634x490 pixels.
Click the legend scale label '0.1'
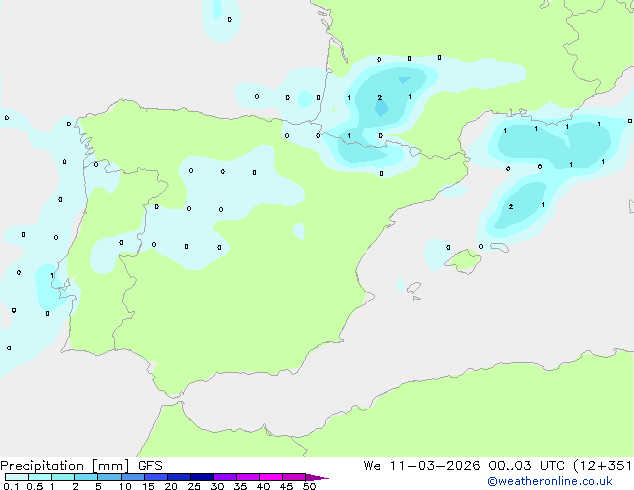pyautogui.click(x=11, y=486)
